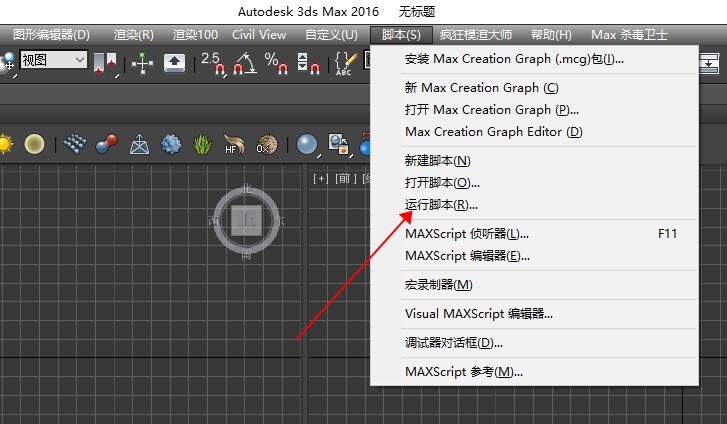Click the [前] viewport view label
Image resolution: width=727 pixels, height=424 pixels.
(x=345, y=179)
